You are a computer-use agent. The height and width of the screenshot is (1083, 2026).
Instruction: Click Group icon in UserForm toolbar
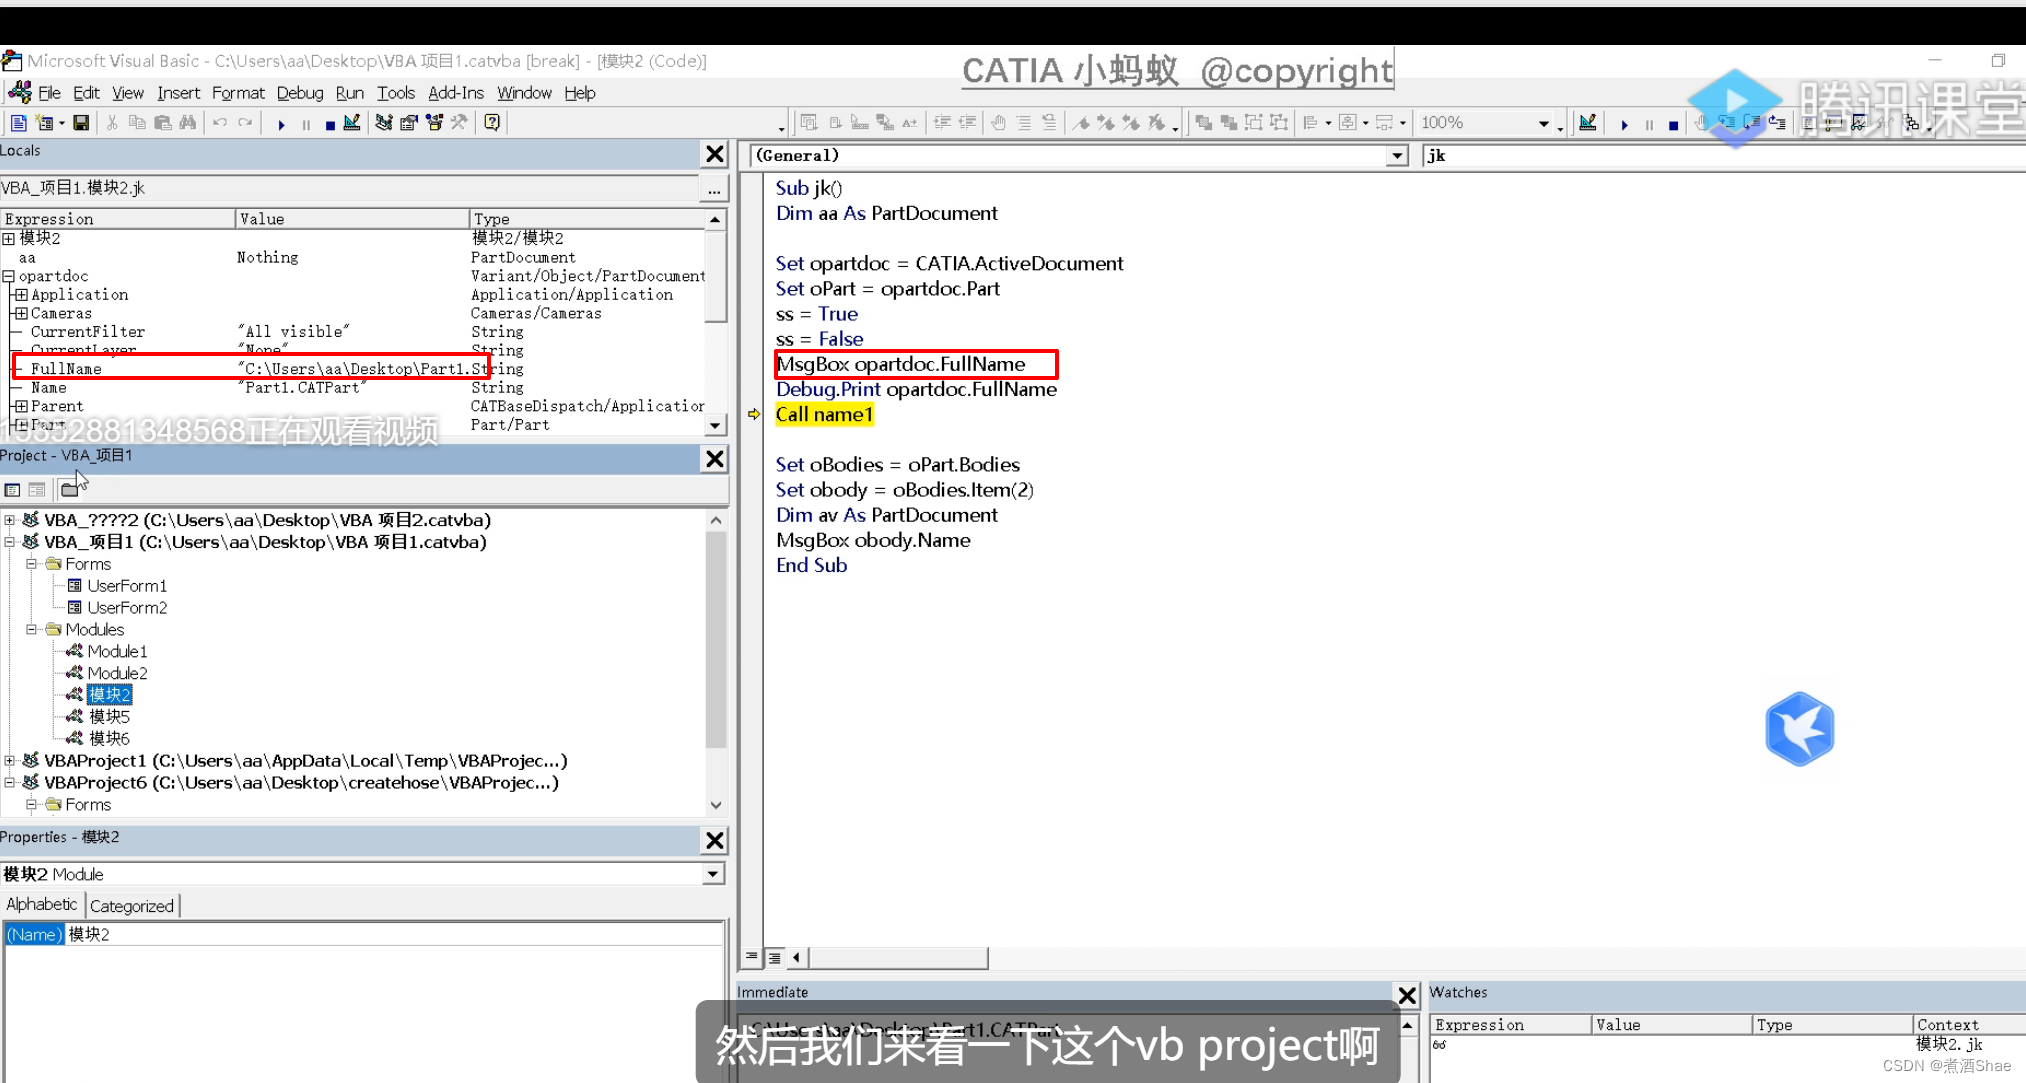pos(1254,123)
